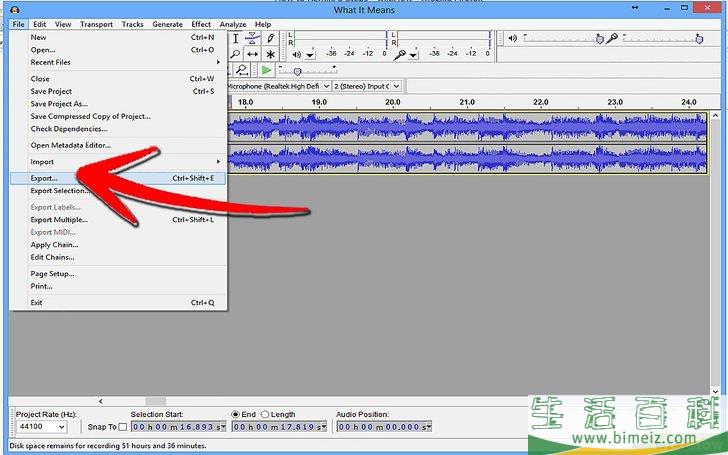Open the Tracks menu
728x455 pixels.
132,24
